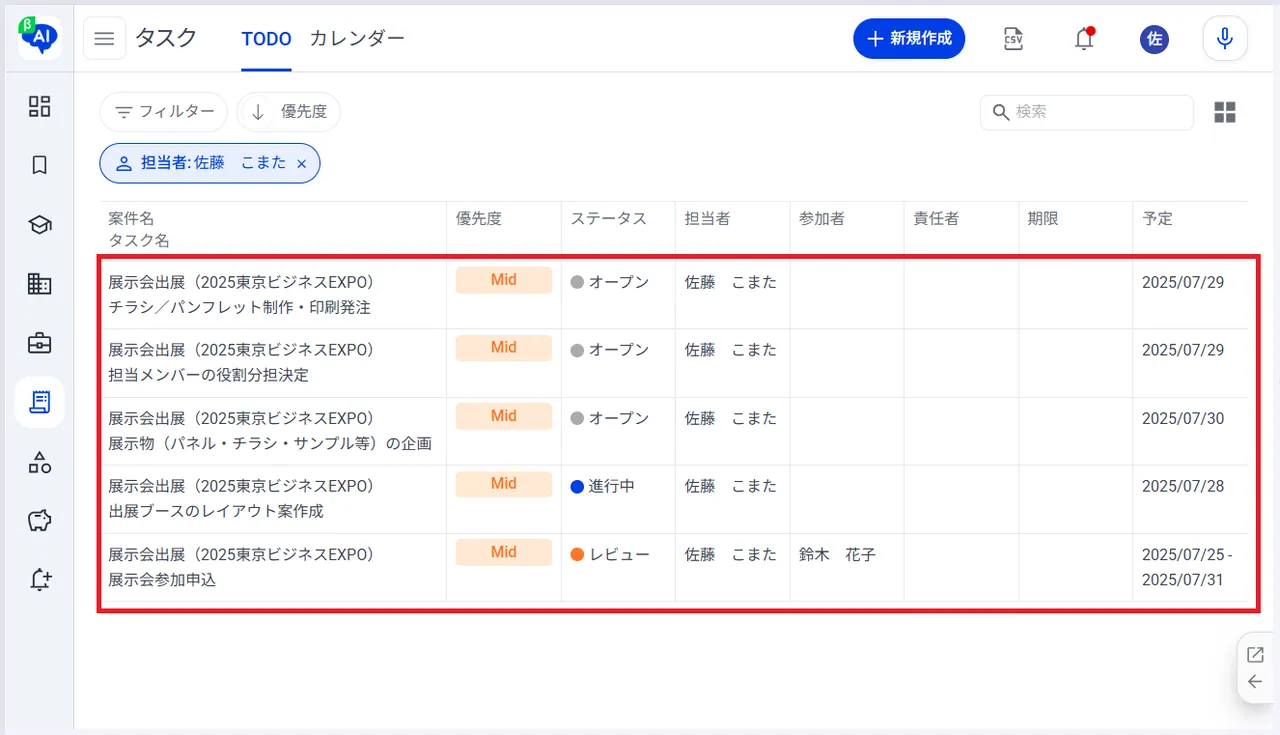Open task 出展ブースのレイアウト案作成

(216, 511)
